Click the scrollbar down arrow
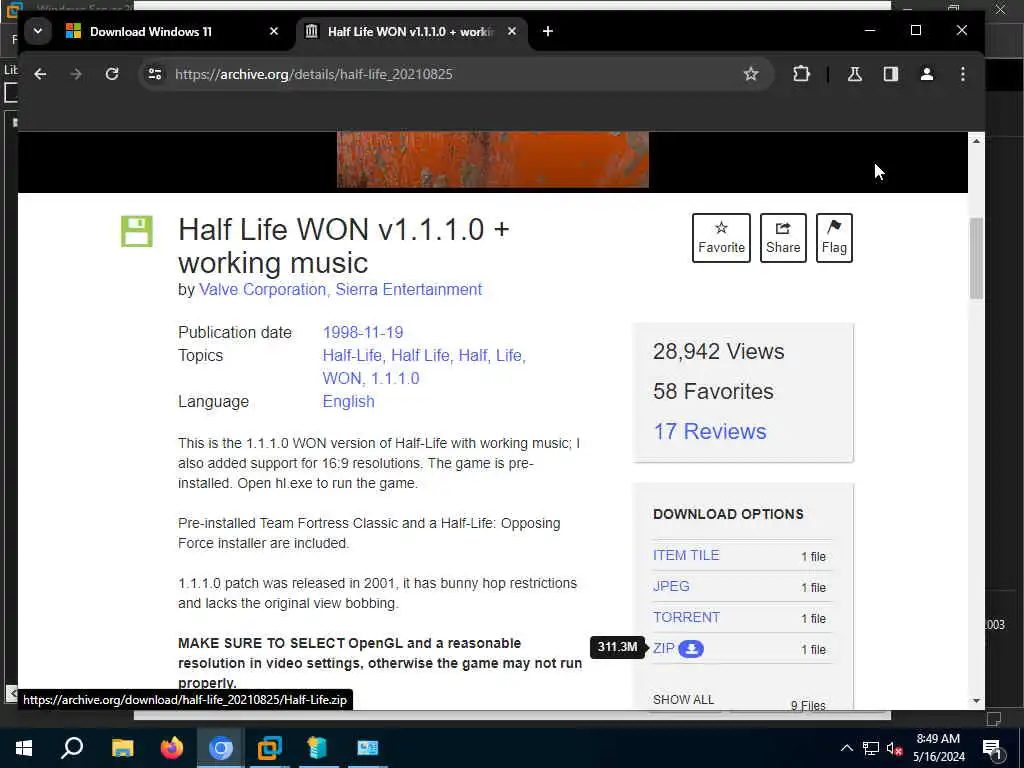 (976, 701)
